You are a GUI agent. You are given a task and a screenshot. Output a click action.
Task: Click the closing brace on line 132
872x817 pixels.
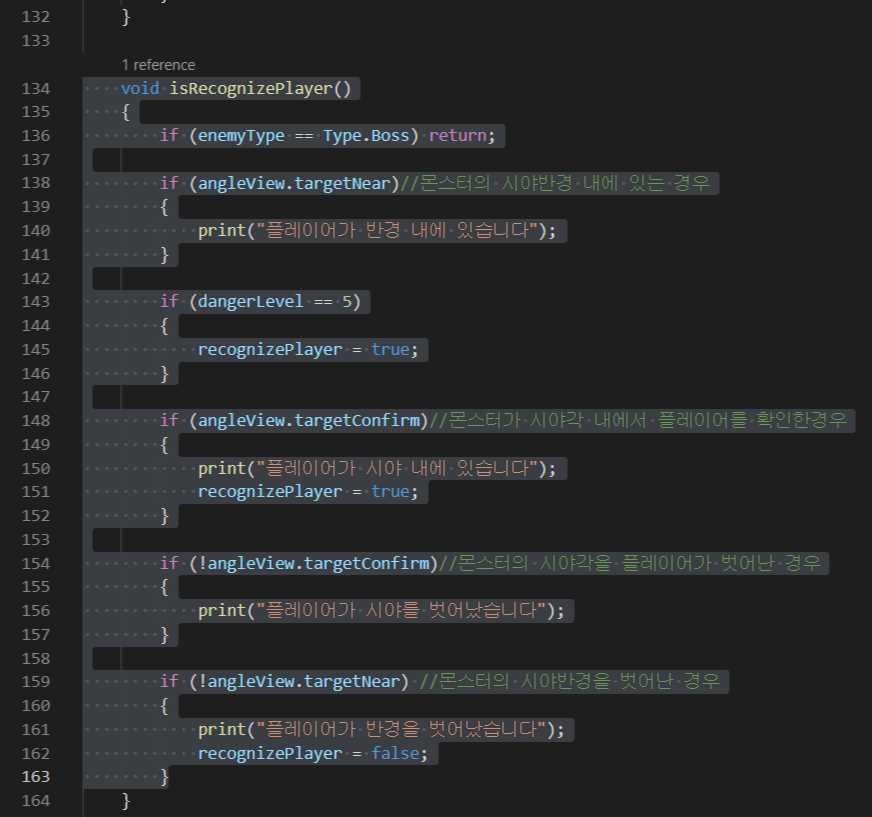click(126, 17)
